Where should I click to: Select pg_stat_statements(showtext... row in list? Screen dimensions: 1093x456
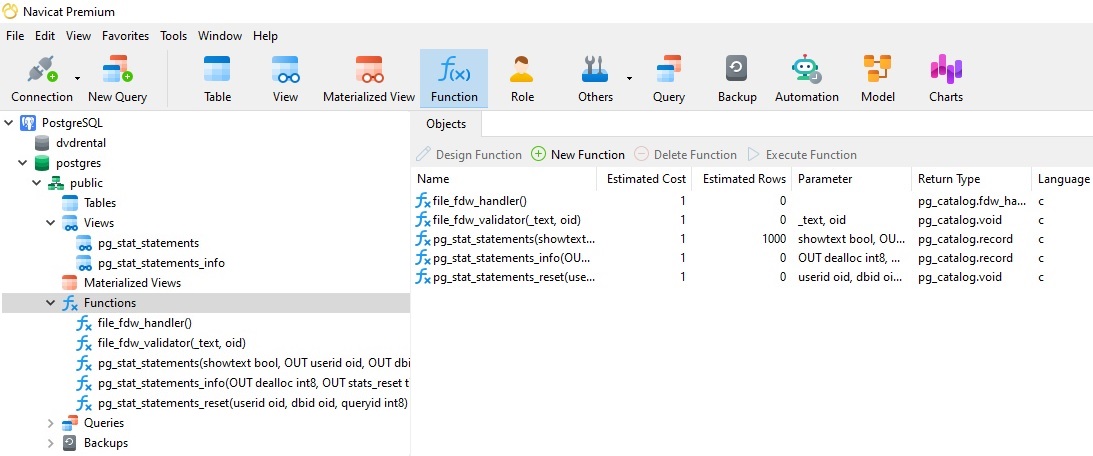point(752,239)
